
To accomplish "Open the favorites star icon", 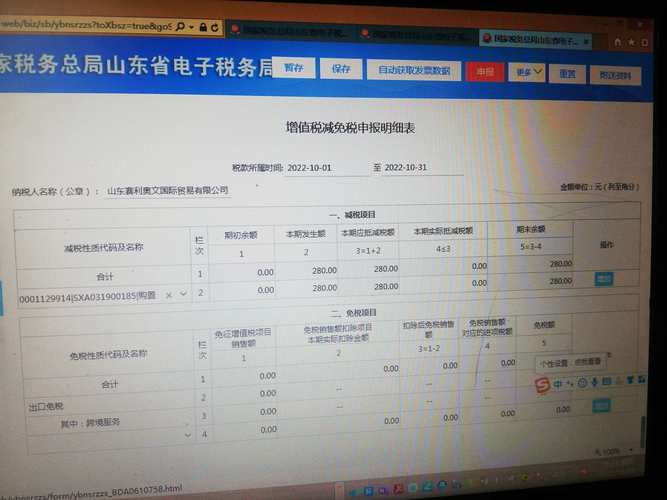I will tap(632, 42).
